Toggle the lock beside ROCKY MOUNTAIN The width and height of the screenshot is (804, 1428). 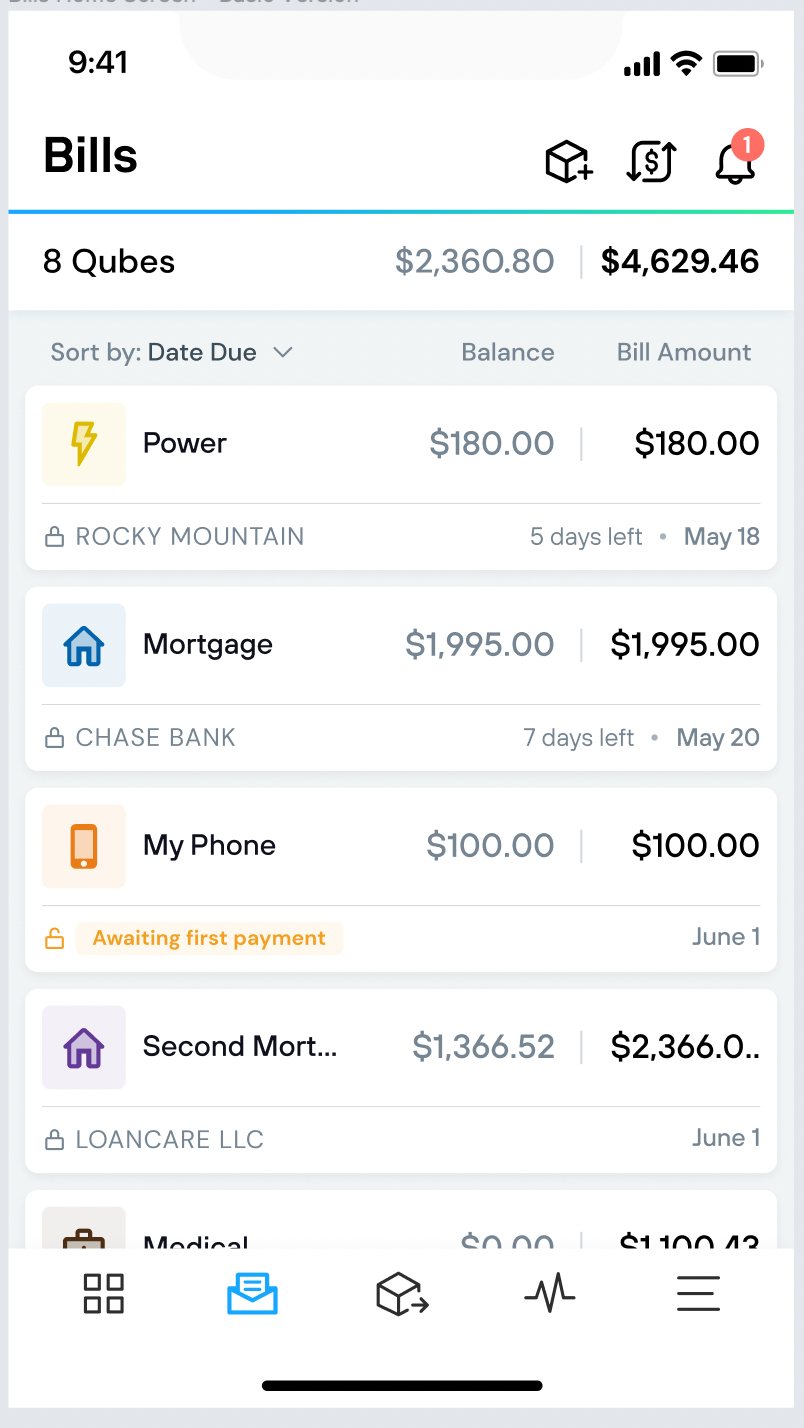[x=55, y=537]
